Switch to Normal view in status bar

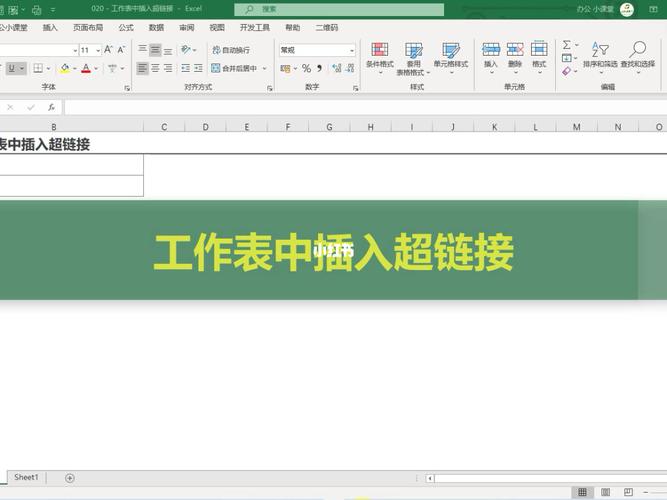(582, 492)
